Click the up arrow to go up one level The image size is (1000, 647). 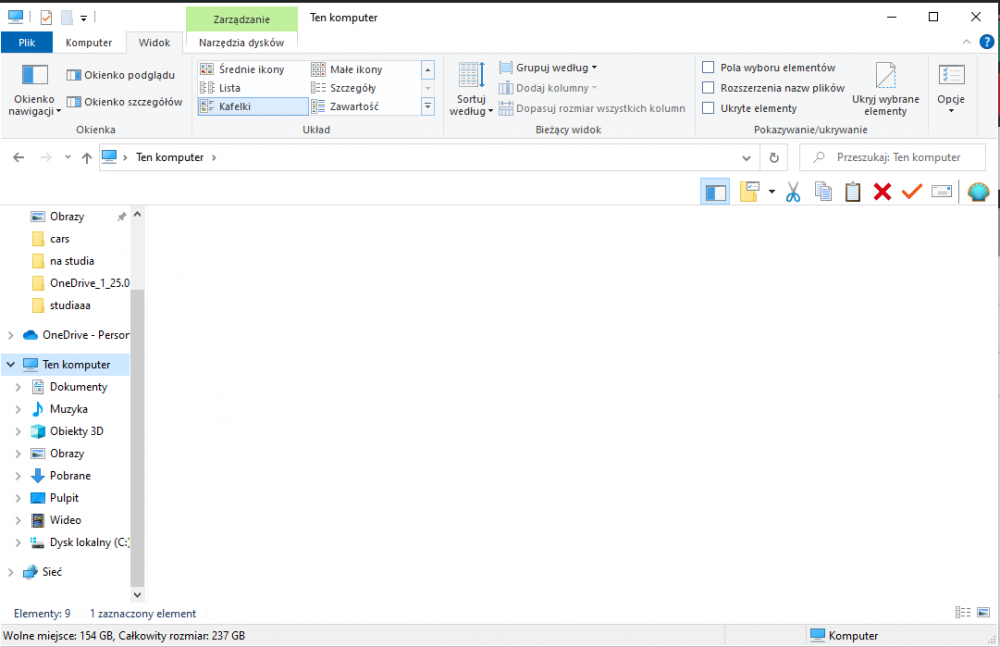[x=86, y=158]
